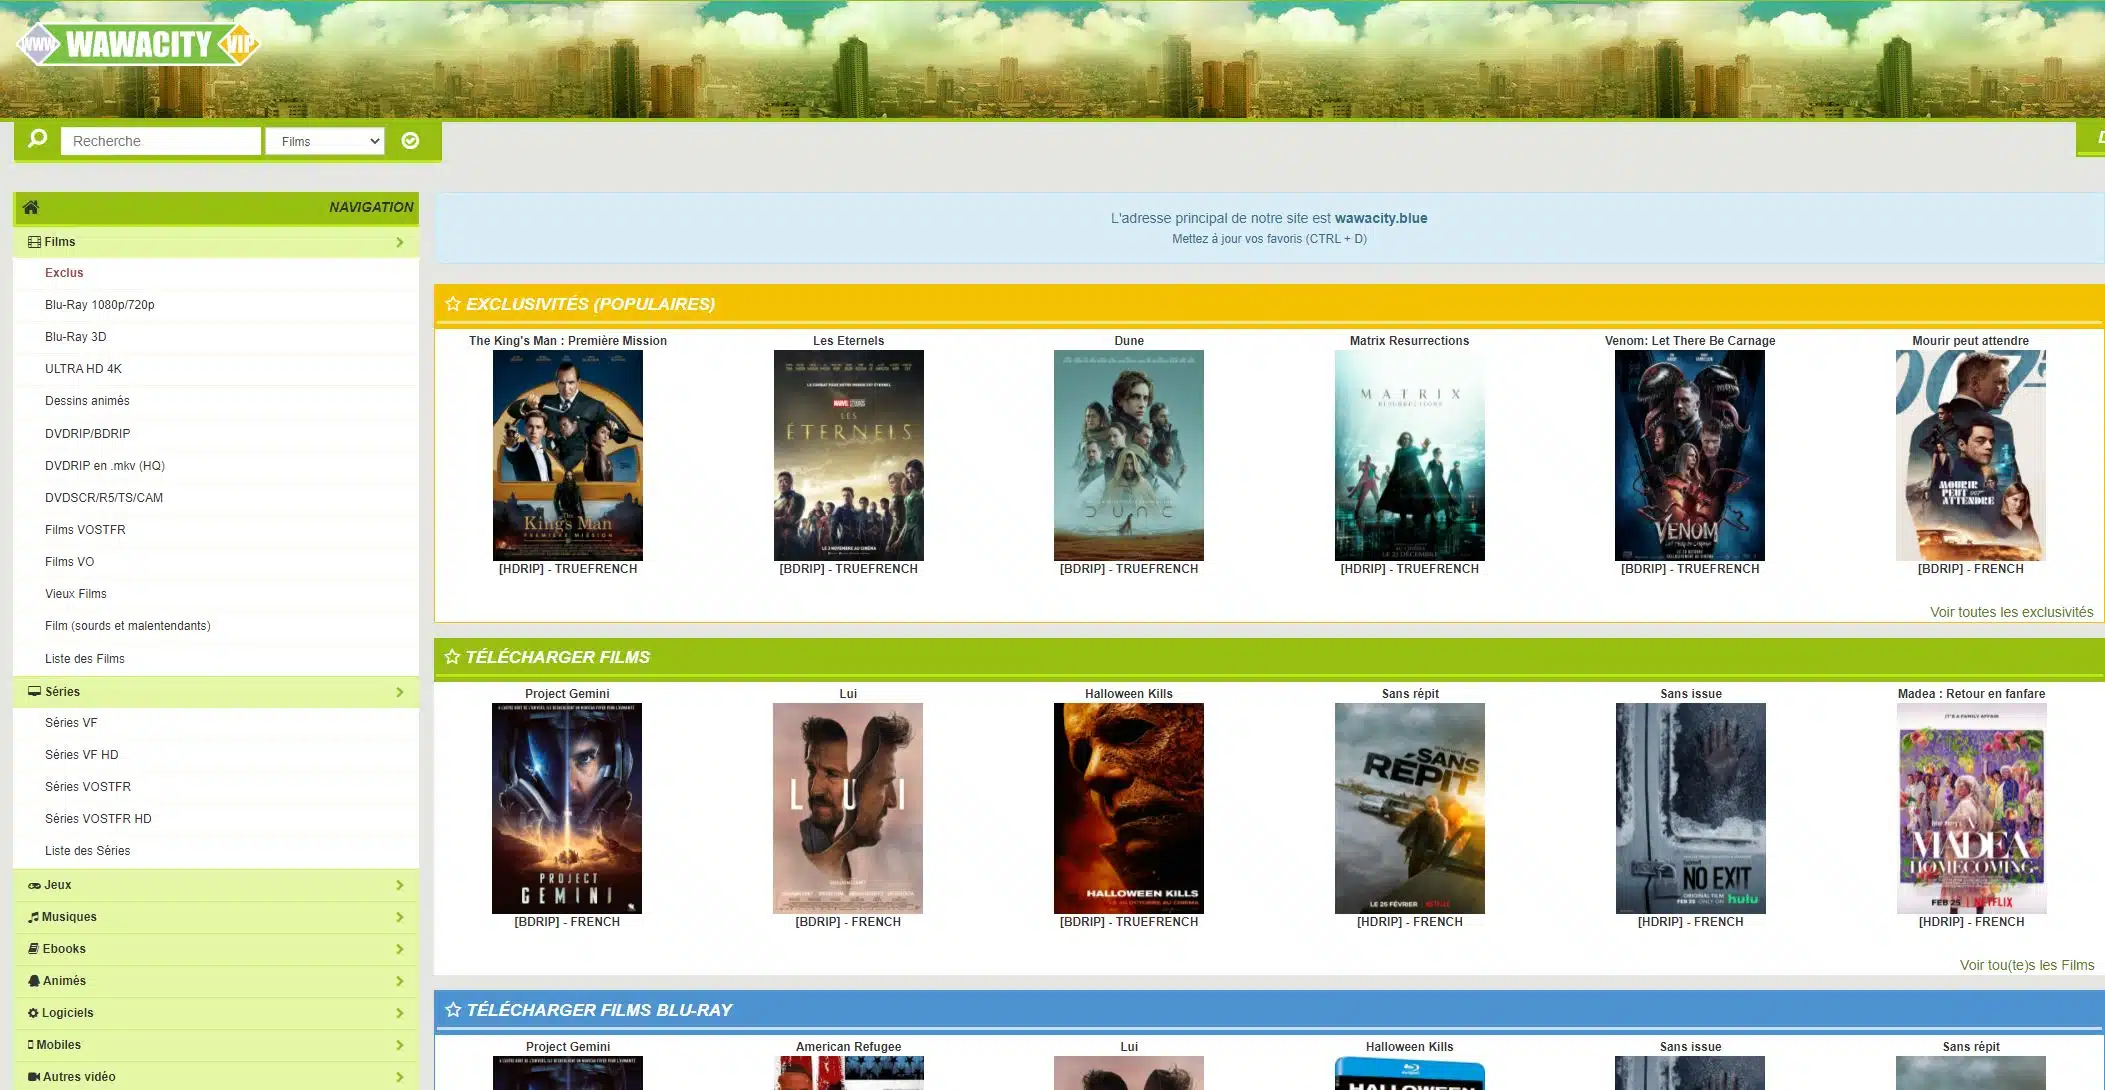The height and width of the screenshot is (1090, 2105).
Task: Click the star icon next to Télécharger Films Blu-Ray
Action: [x=453, y=1009]
